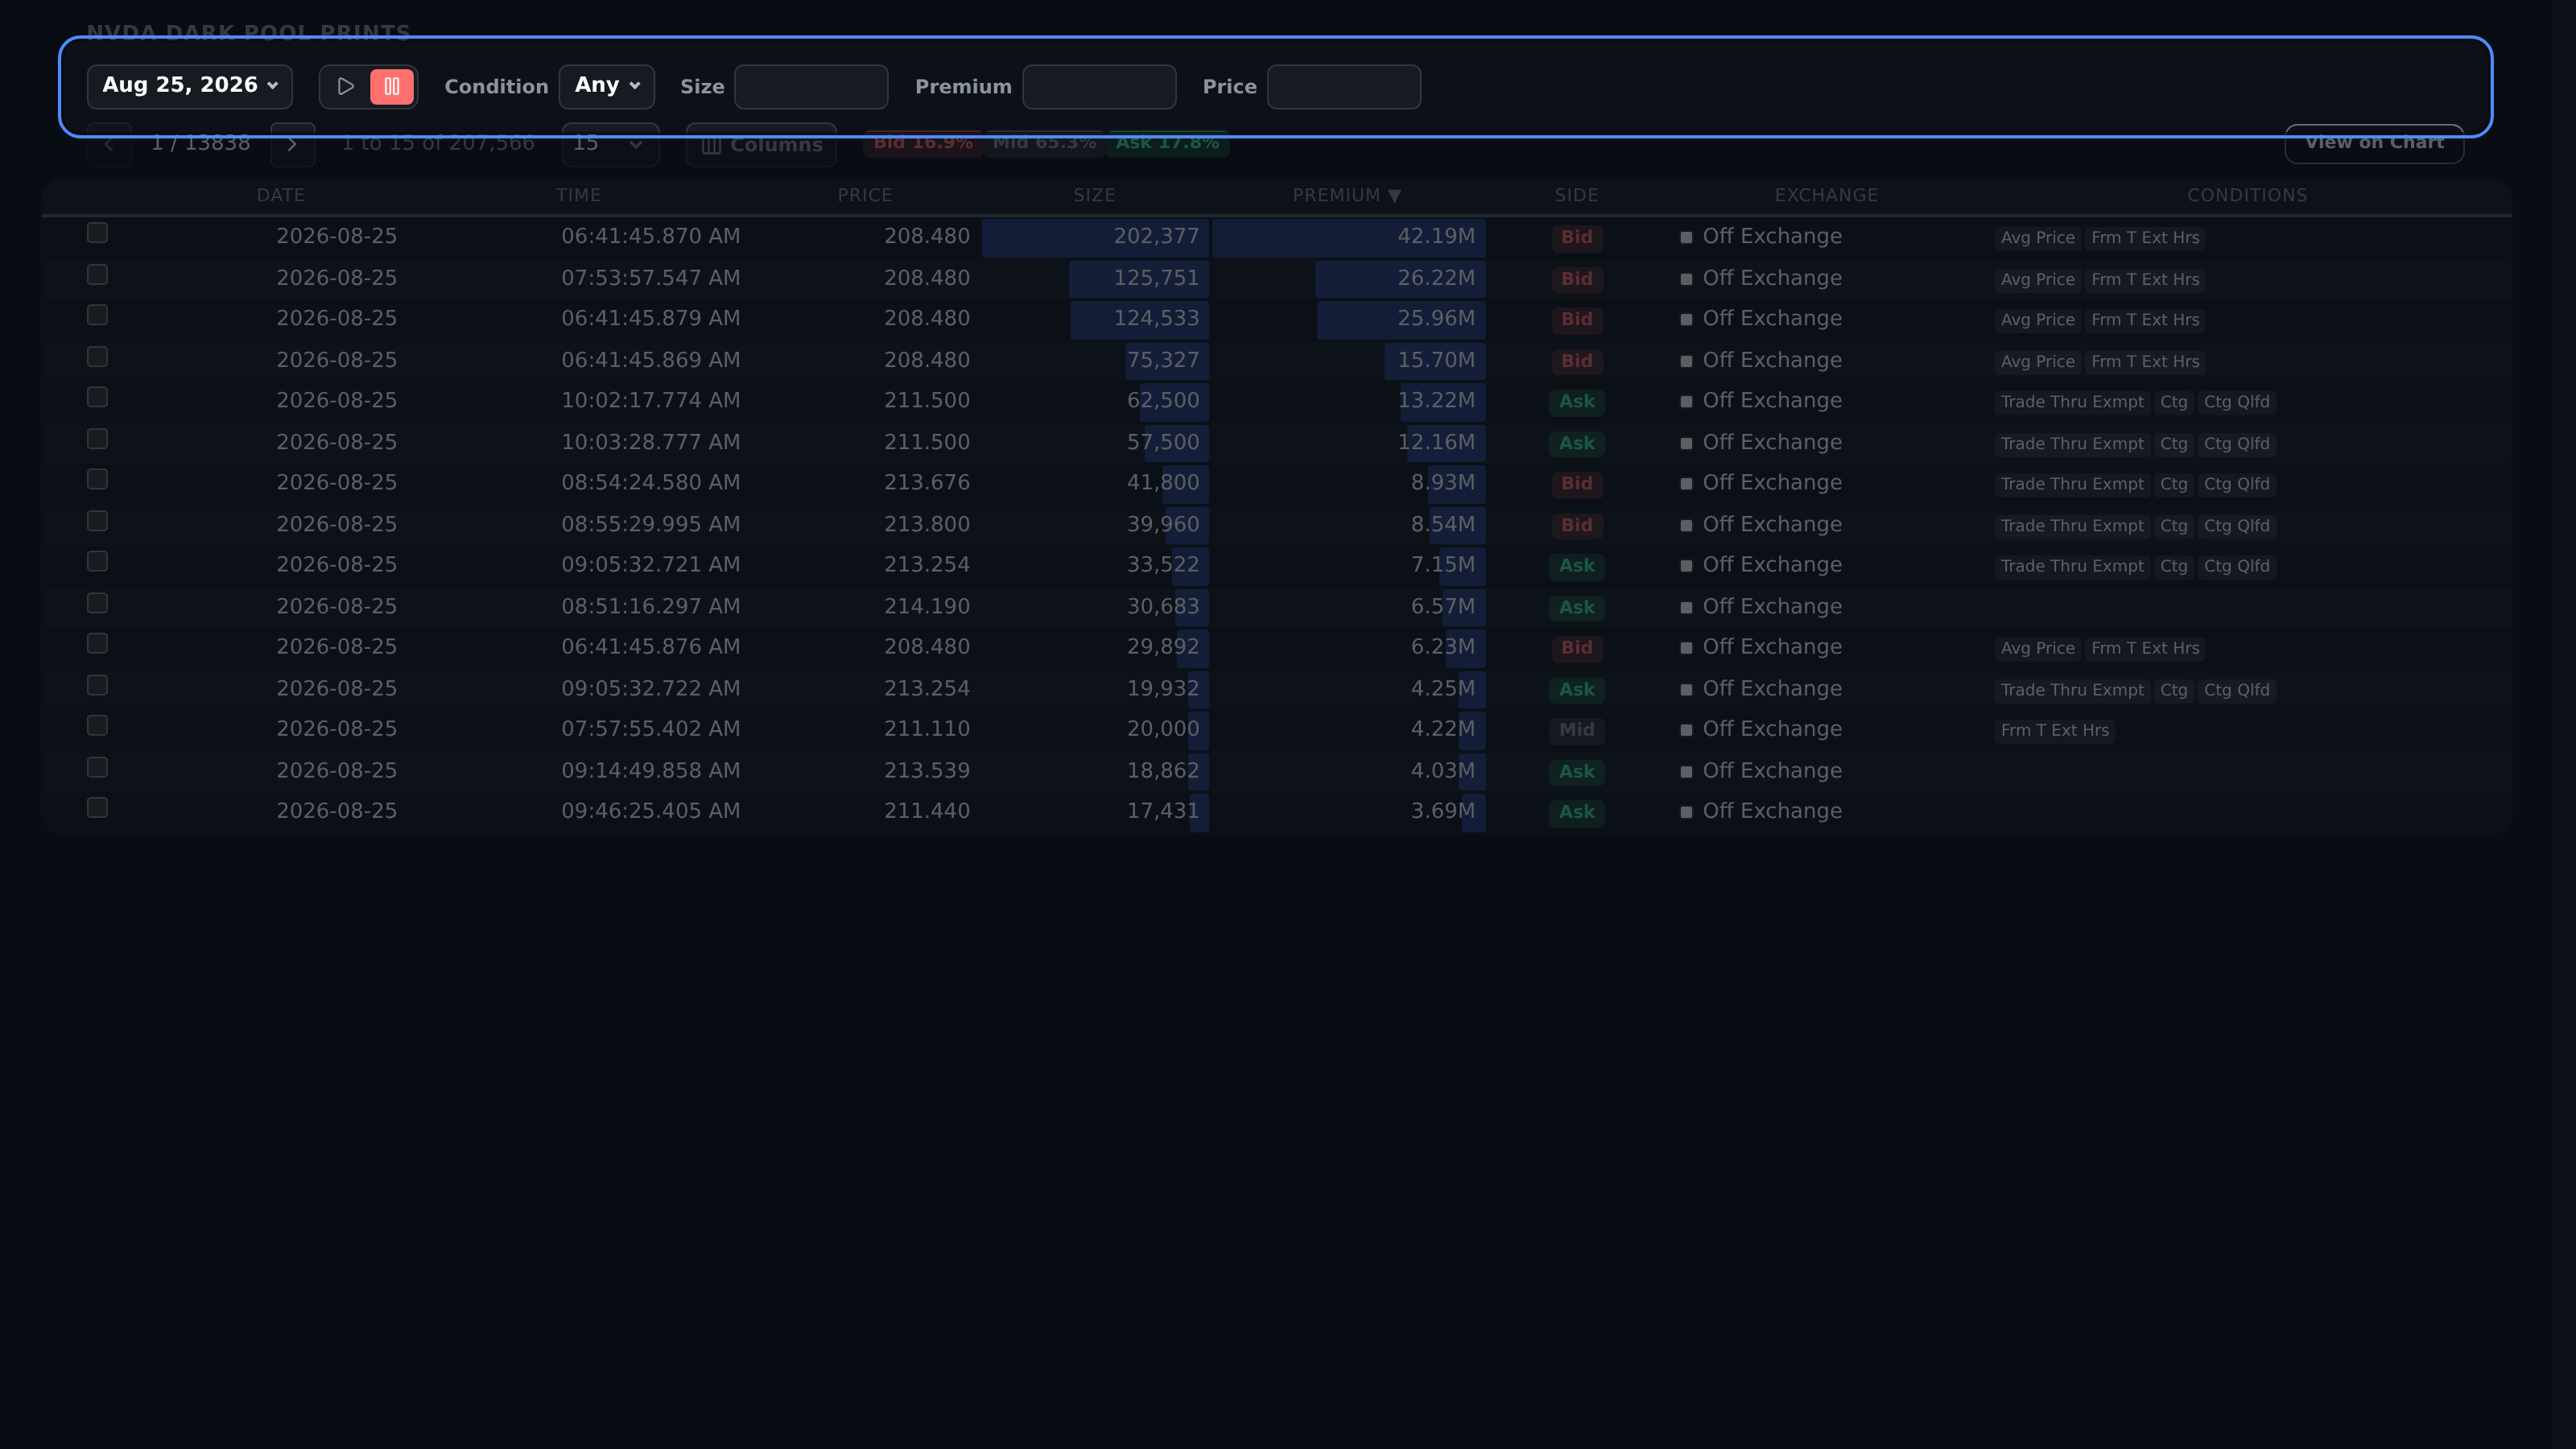Click View on Chart button

(2374, 143)
